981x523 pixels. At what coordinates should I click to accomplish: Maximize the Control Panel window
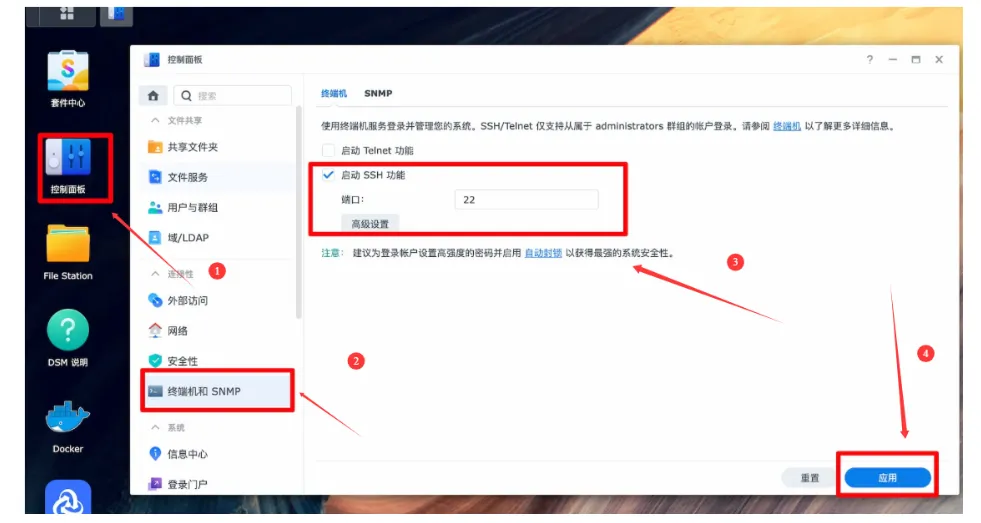[915, 59]
